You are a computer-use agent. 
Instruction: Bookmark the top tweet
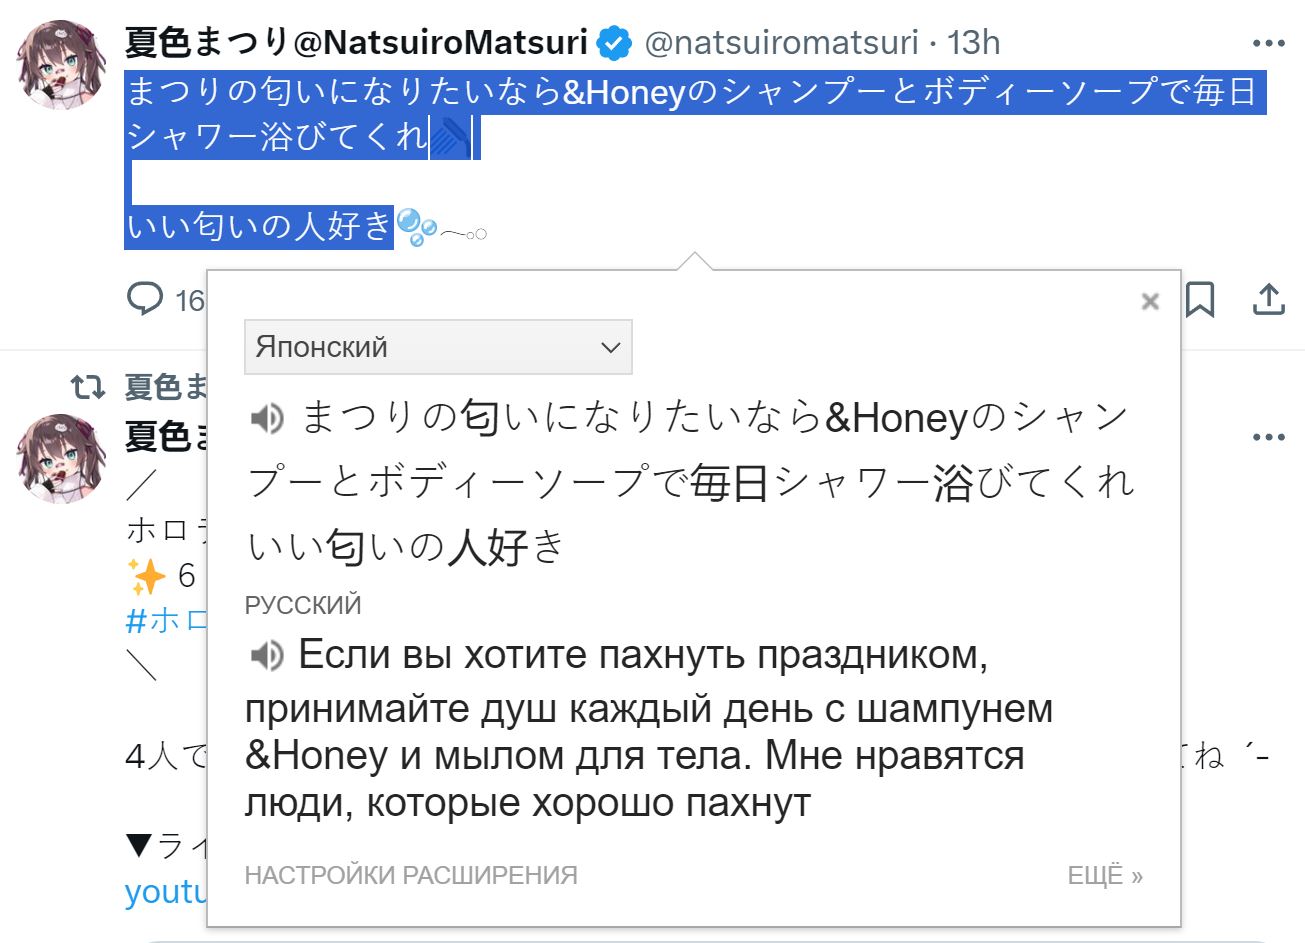1200,299
